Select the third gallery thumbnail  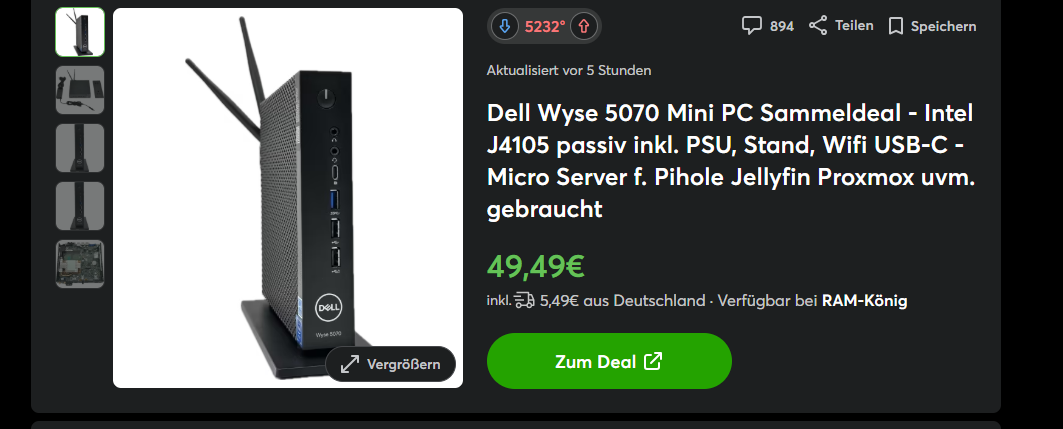(80, 148)
